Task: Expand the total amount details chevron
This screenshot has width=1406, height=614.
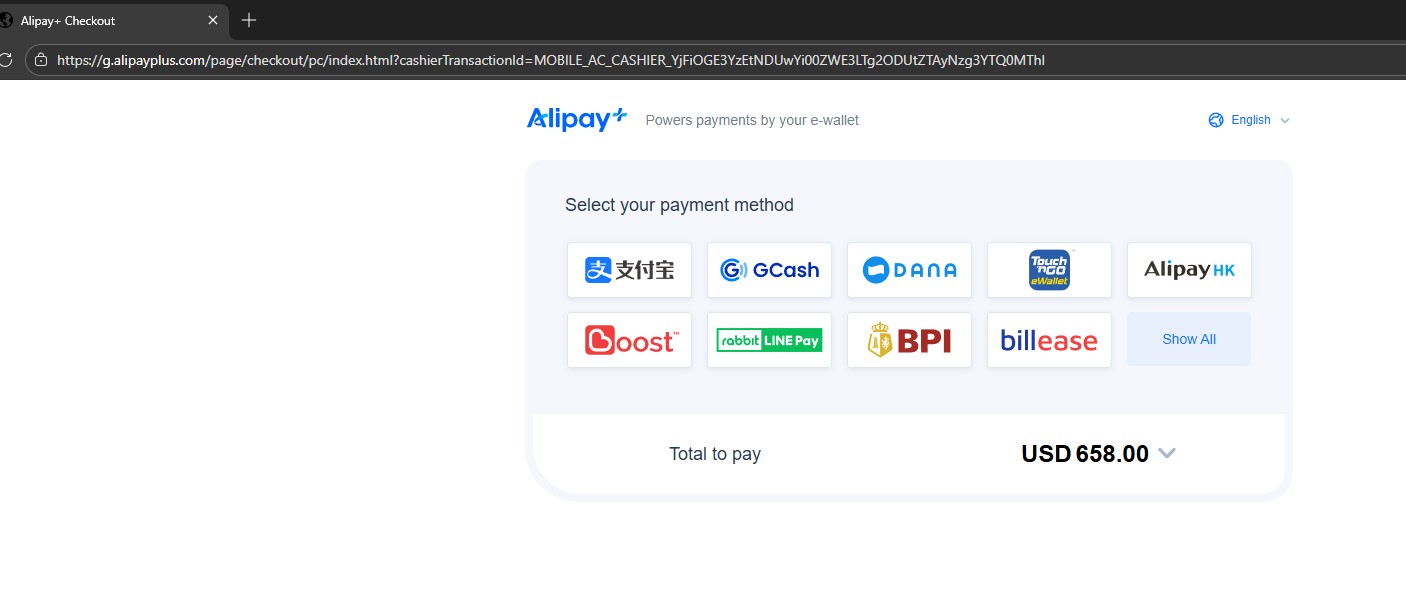Action: click(x=1166, y=453)
